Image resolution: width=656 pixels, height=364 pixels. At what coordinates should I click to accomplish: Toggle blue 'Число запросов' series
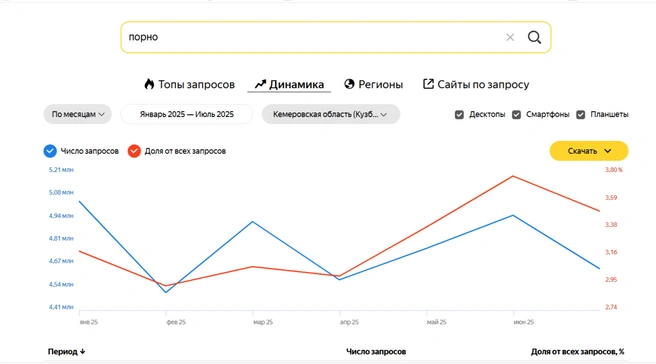pyautogui.click(x=50, y=151)
